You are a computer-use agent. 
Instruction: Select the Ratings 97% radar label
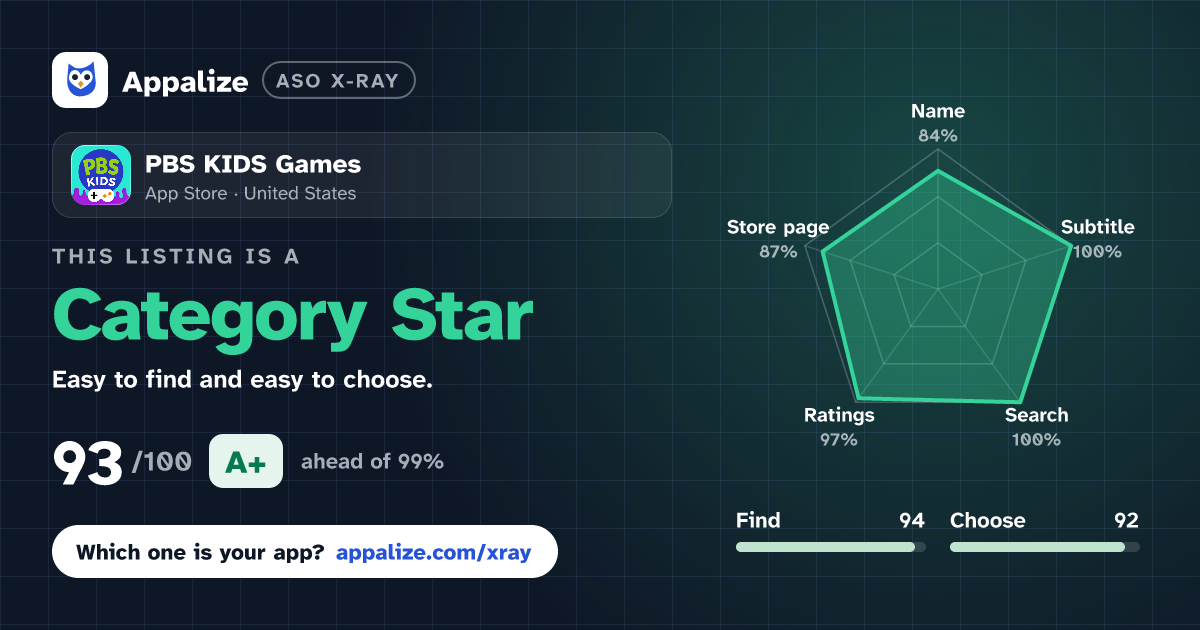pyautogui.click(x=839, y=427)
